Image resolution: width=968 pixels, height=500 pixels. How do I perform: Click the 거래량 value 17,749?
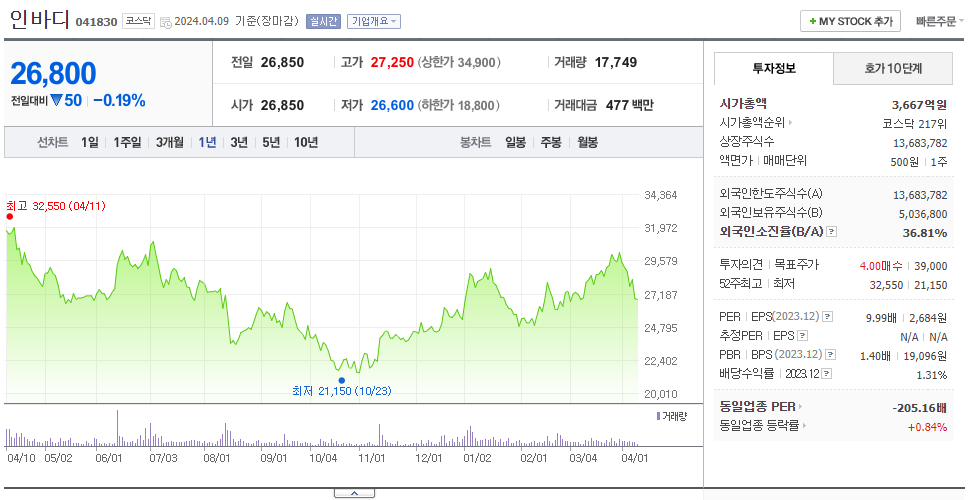tap(615, 62)
